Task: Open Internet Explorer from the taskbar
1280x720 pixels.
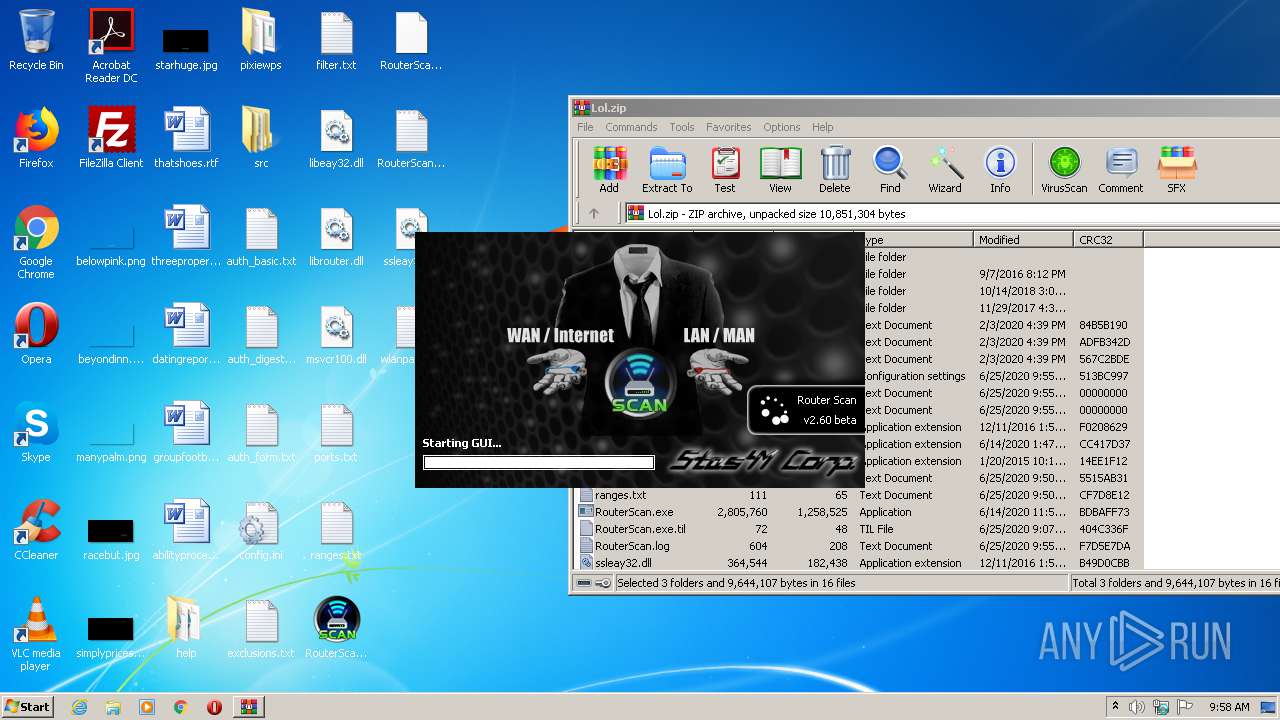Action: 80,707
